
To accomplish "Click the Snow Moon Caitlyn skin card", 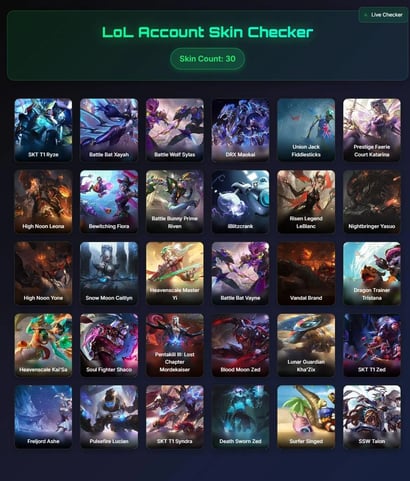I will point(109,273).
